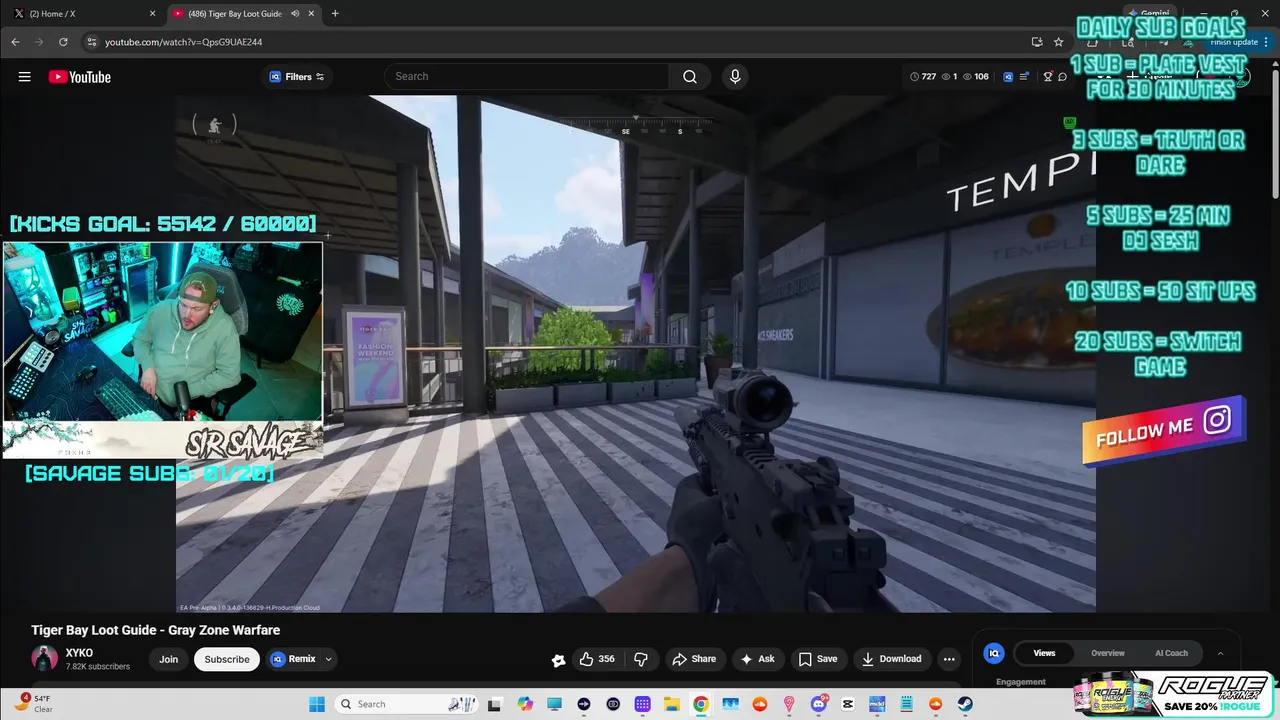Click the chat bubble icon in header
Screen dimensions: 1280x720
pyautogui.click(x=1062, y=77)
